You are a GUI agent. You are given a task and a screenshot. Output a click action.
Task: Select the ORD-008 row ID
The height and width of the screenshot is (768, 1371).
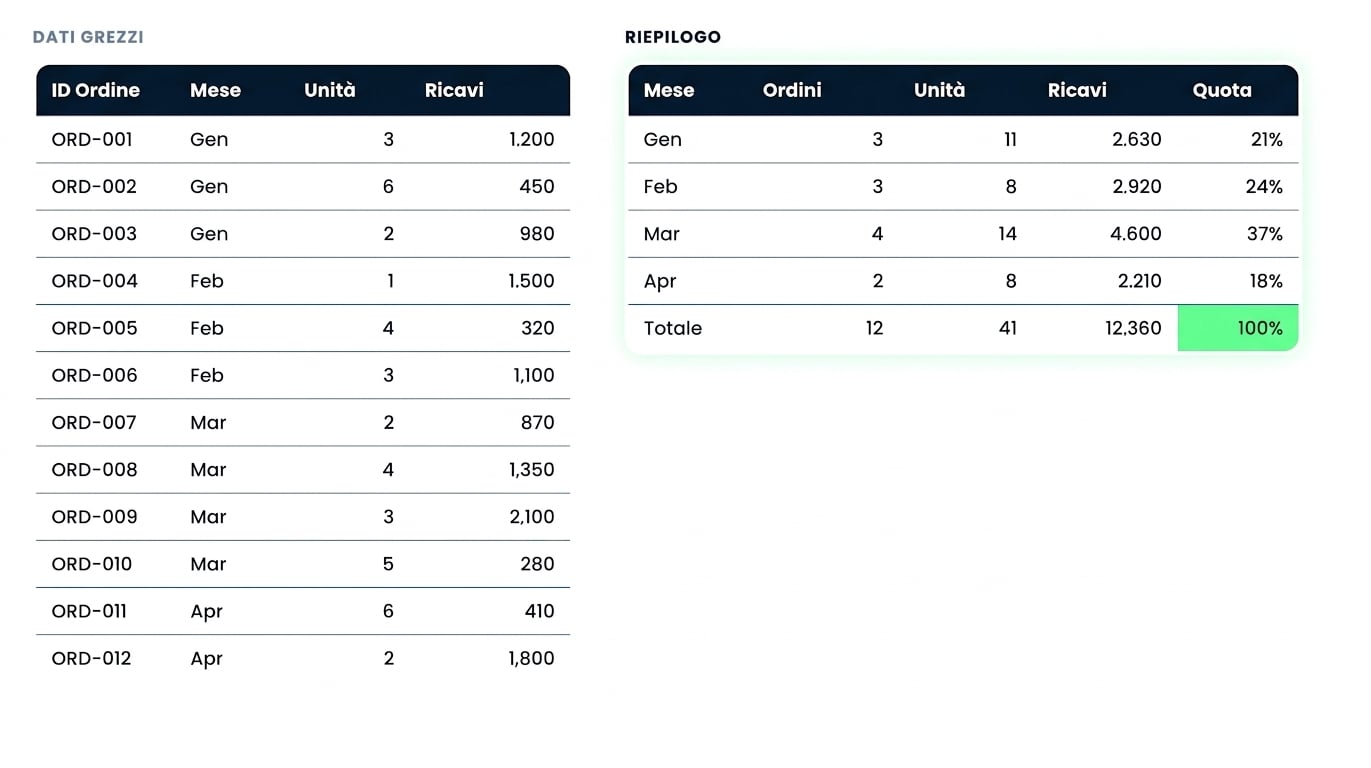(x=94, y=469)
